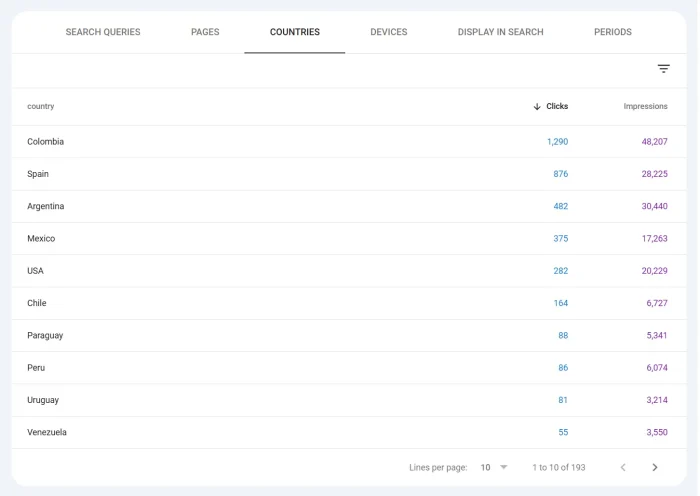This screenshot has height=496, width=700.
Task: Click Uruguay clicks value 81
Action: coord(563,400)
